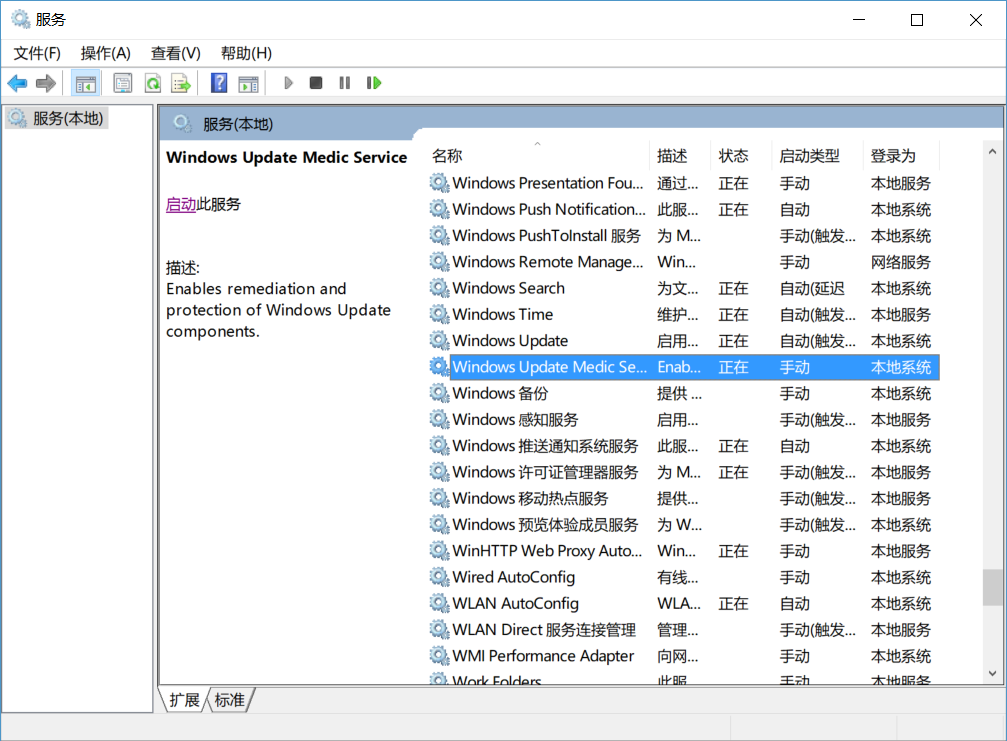Image resolution: width=1007 pixels, height=741 pixels.
Task: Switch to the 扩展 tab
Action: coord(184,700)
